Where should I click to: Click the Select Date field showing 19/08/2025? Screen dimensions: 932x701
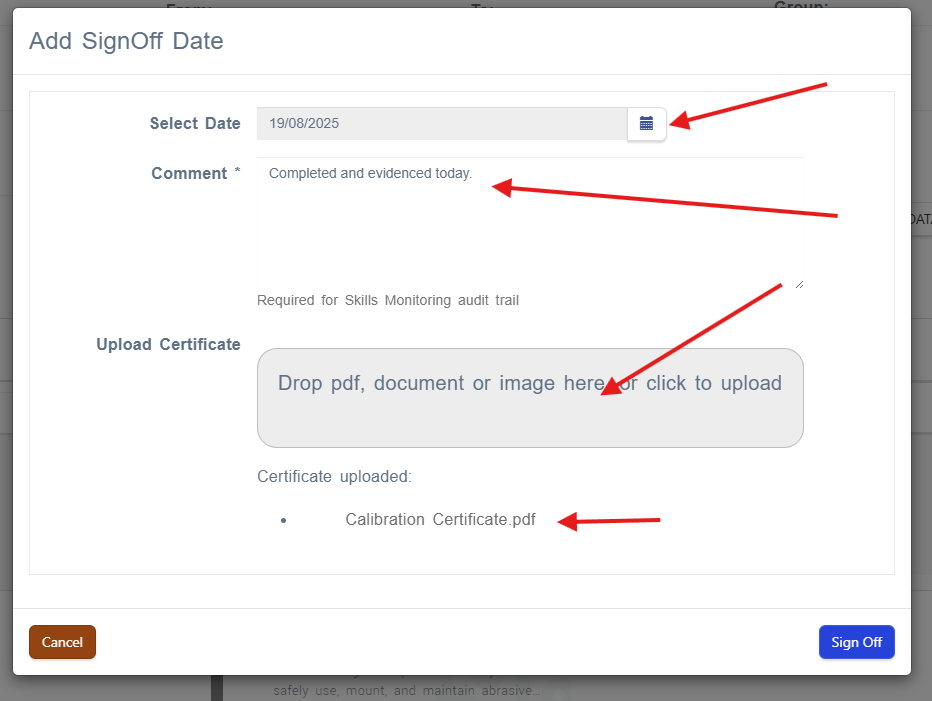pos(442,124)
